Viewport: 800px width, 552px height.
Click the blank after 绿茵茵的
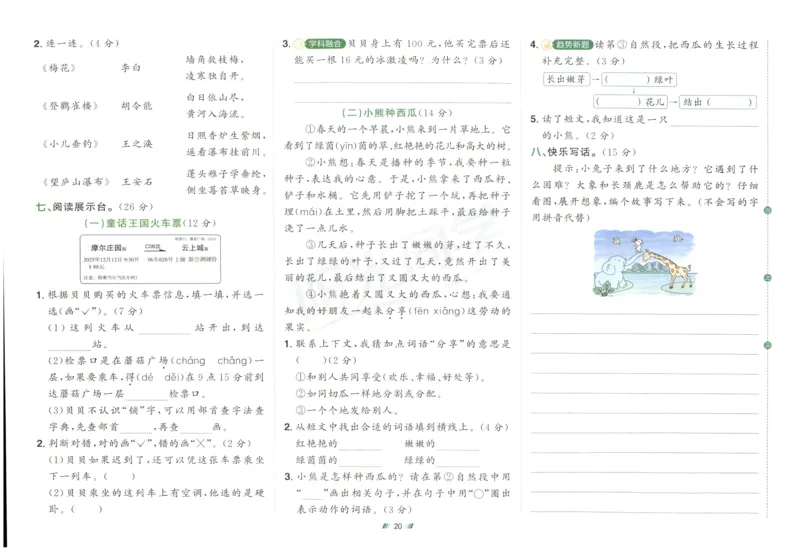[x=360, y=461]
